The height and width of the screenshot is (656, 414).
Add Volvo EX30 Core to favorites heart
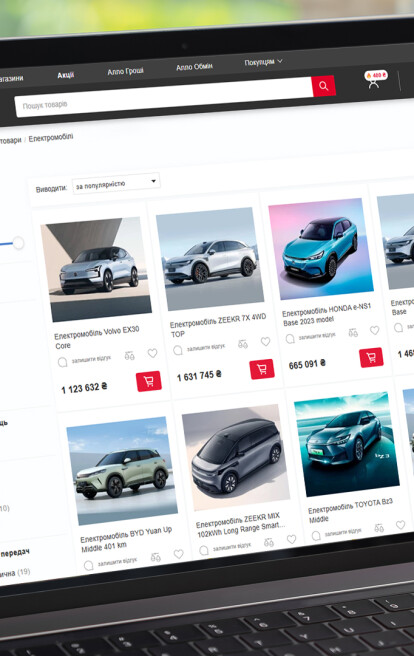click(x=153, y=354)
